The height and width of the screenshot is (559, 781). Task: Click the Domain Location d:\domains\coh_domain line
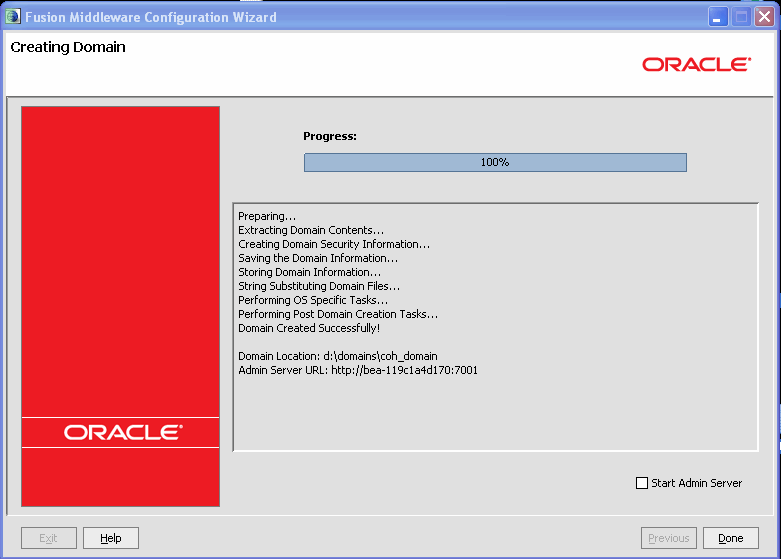click(x=338, y=356)
